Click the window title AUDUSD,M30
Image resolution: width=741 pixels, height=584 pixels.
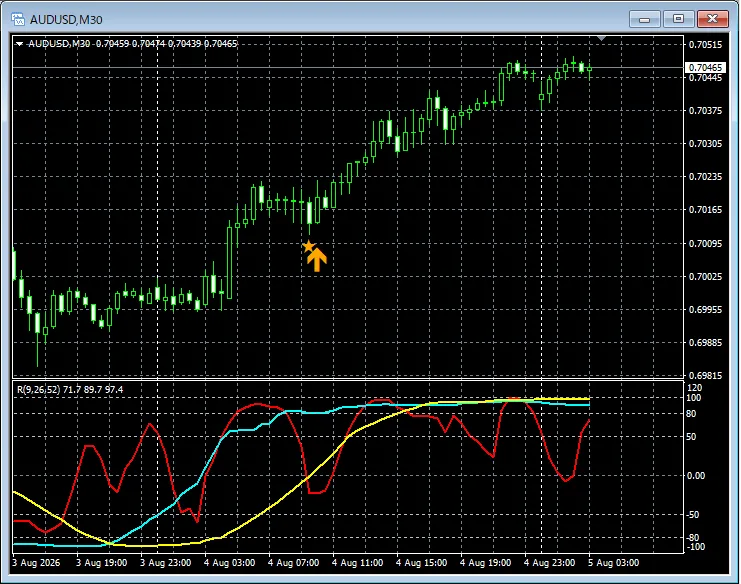click(x=66, y=20)
